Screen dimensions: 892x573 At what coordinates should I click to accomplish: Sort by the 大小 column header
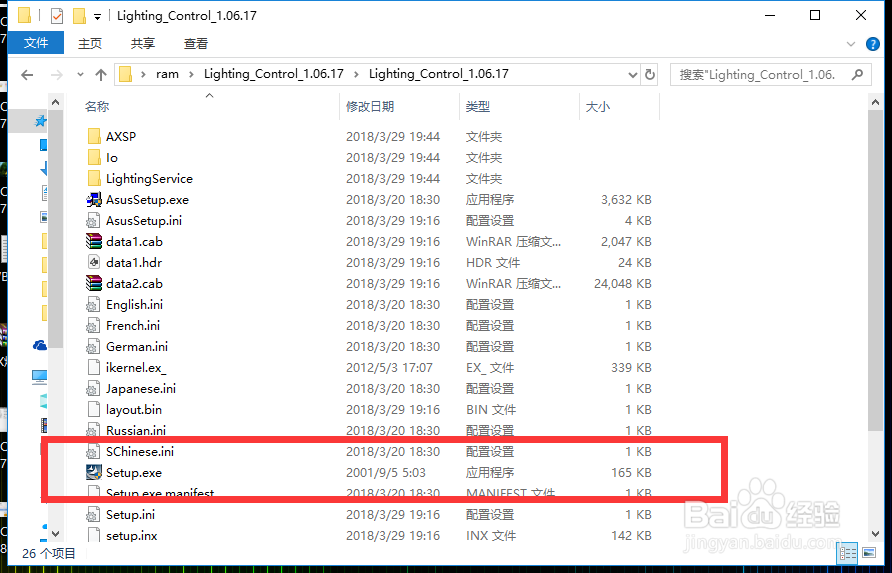click(598, 106)
